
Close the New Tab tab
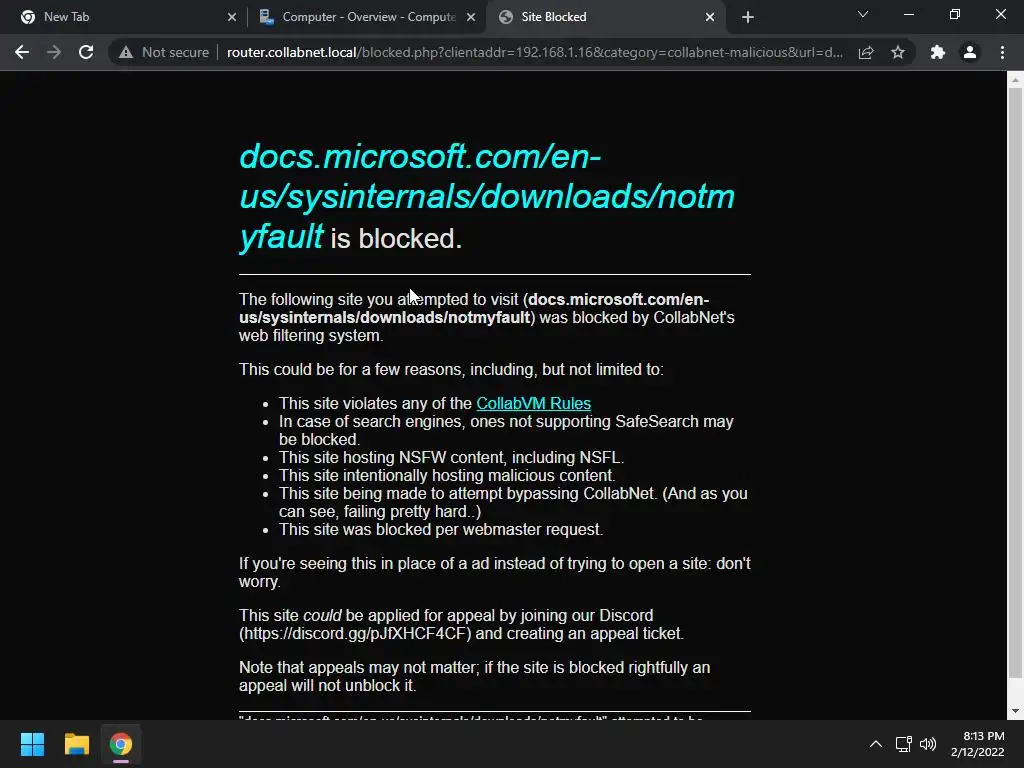tap(232, 17)
